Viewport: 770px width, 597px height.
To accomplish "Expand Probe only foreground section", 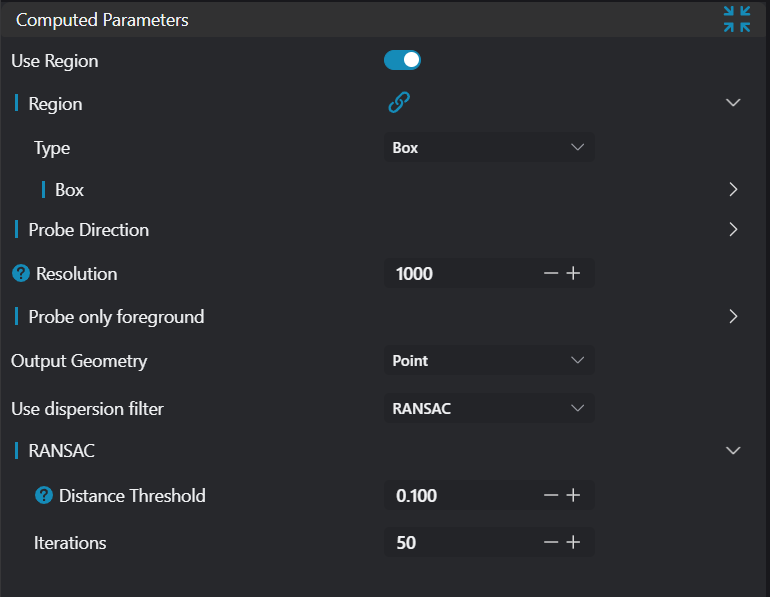I will 733,317.
